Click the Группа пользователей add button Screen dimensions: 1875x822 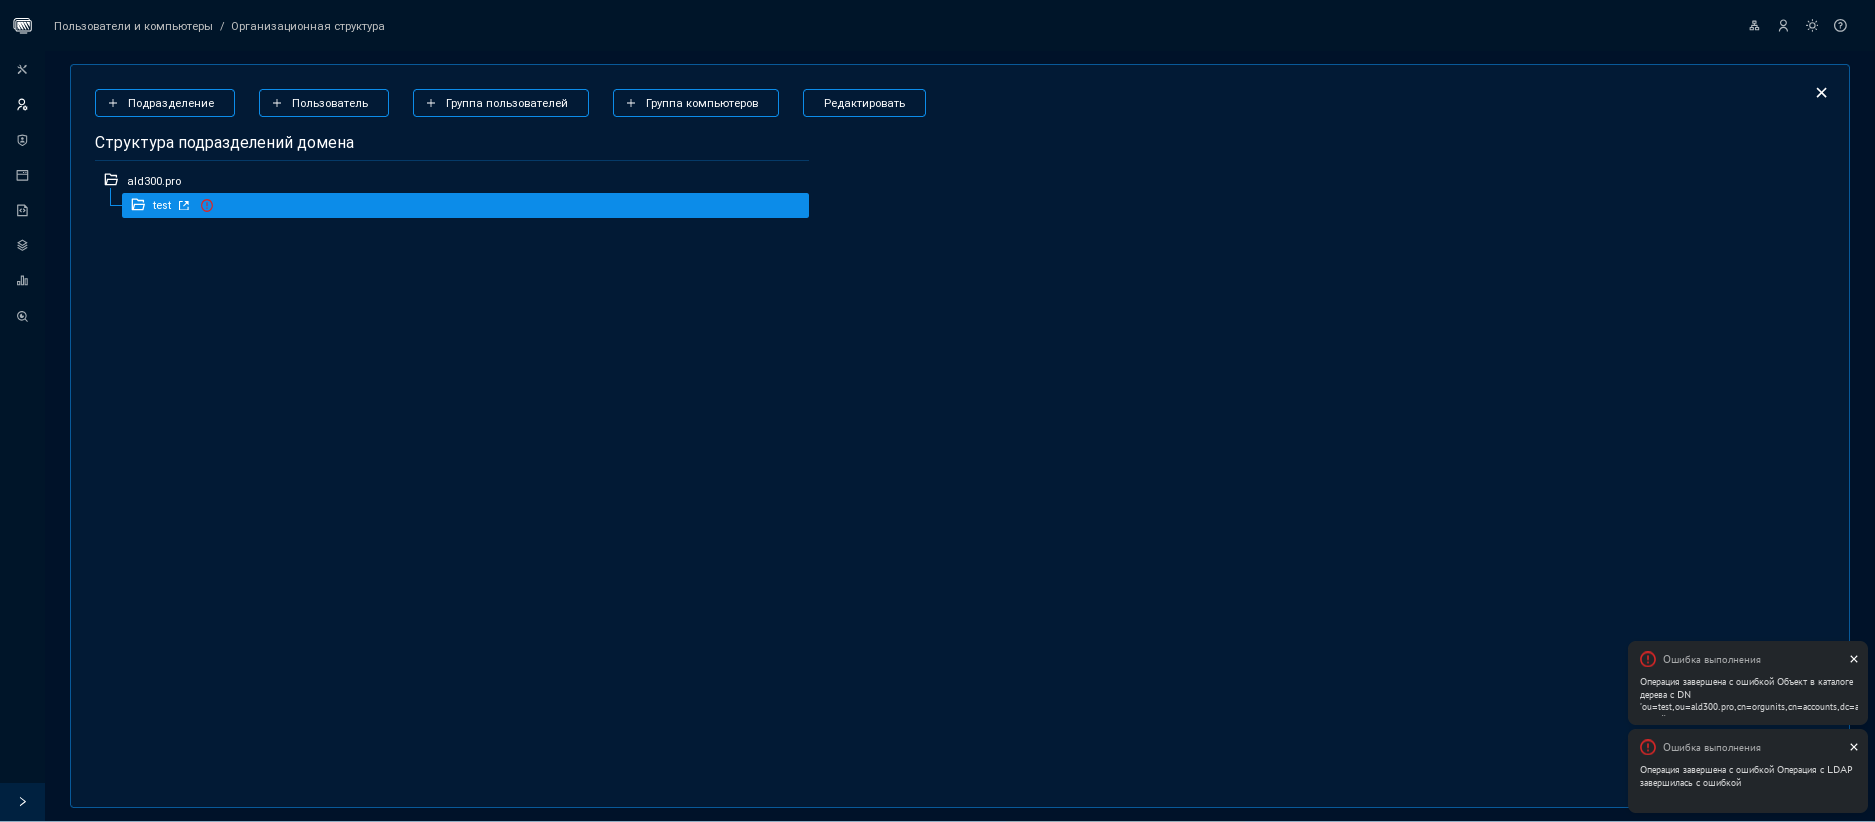click(500, 103)
